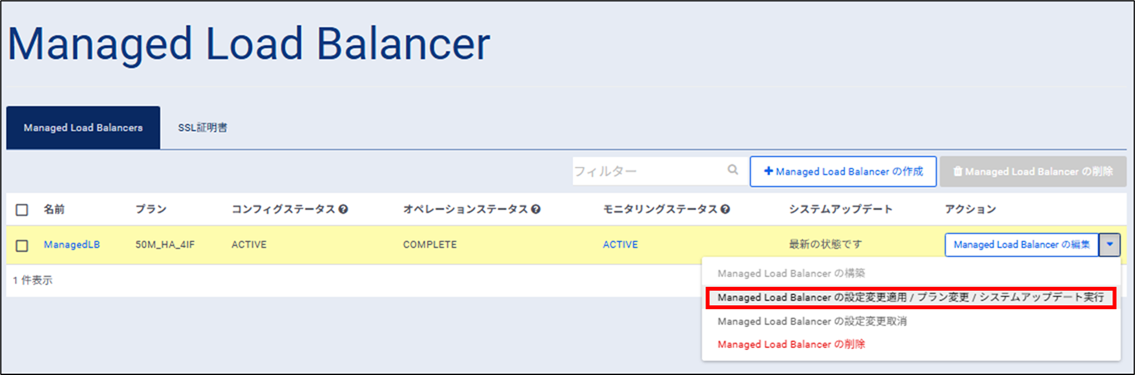
Task: Toggle the action dropdown arrow for ManagedLB
Action: pyautogui.click(x=1110, y=245)
